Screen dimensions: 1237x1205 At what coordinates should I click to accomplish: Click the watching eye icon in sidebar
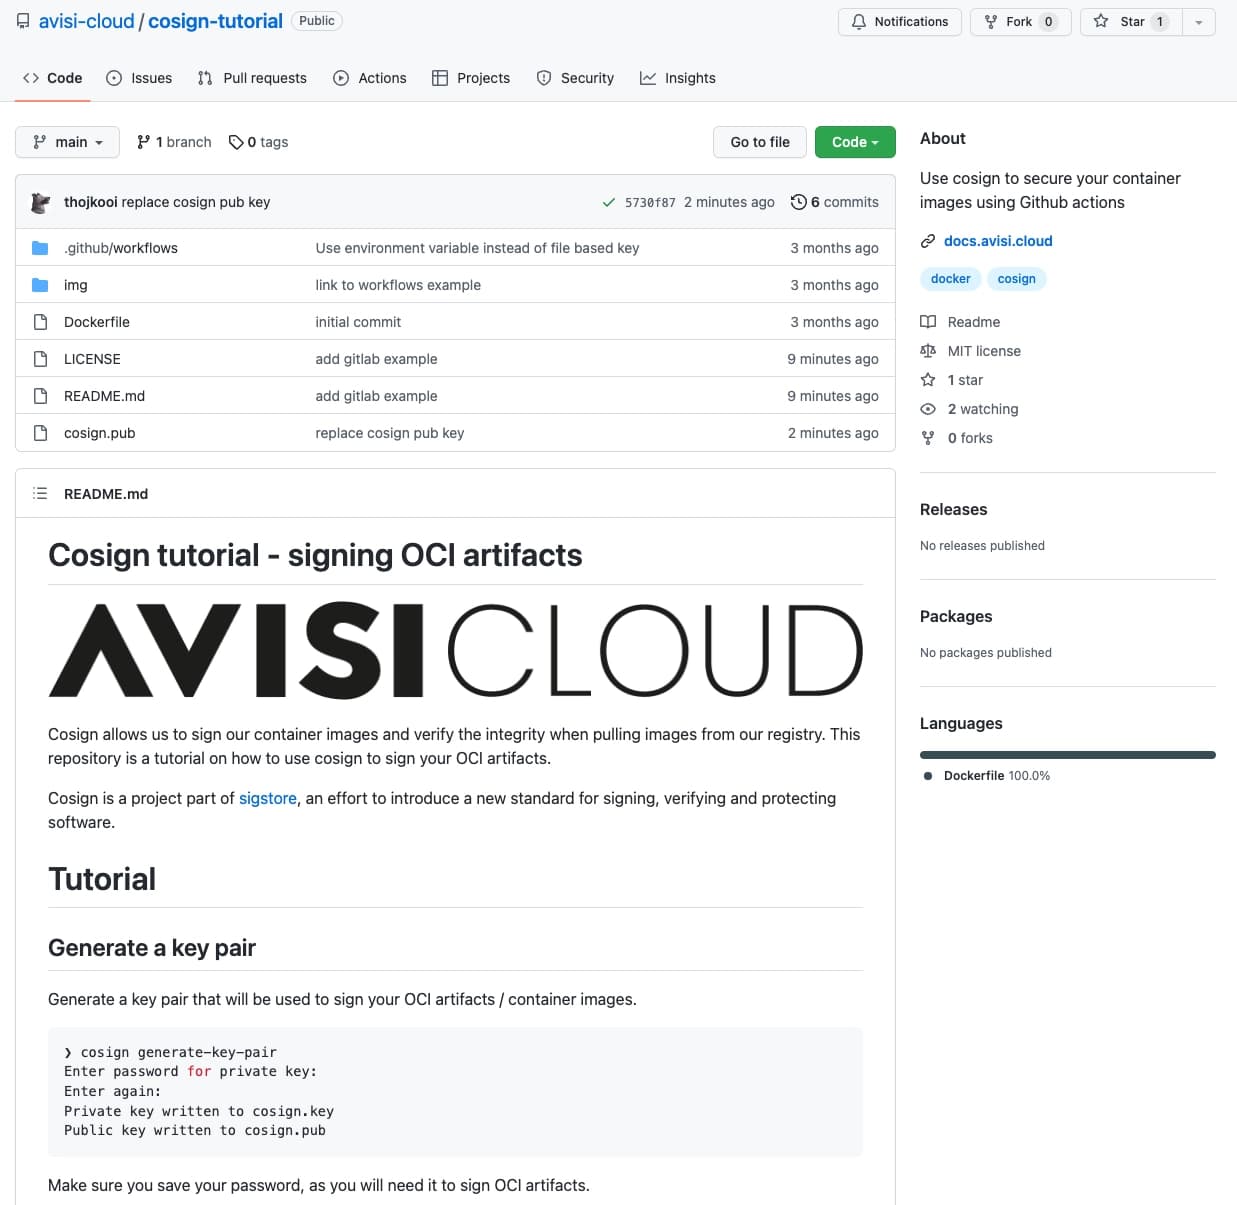click(929, 408)
